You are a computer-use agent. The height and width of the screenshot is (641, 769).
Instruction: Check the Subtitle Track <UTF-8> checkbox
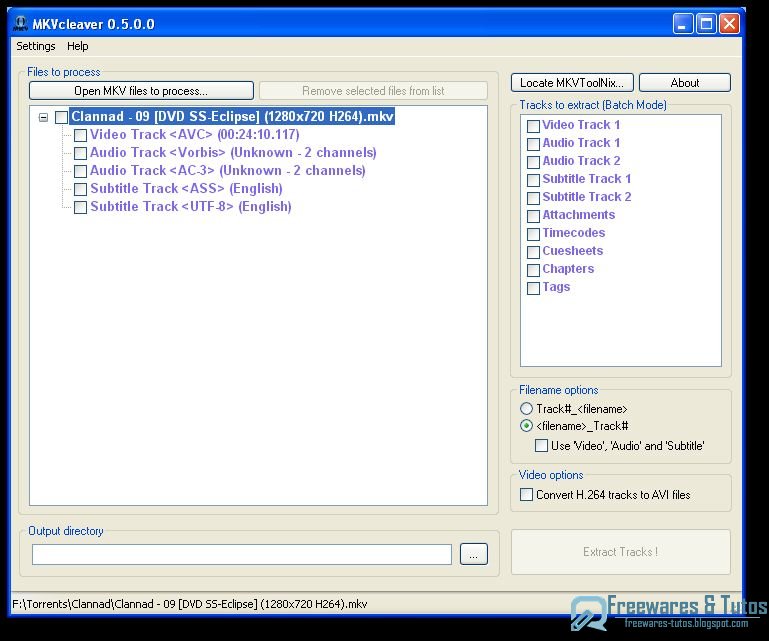pyautogui.click(x=80, y=207)
